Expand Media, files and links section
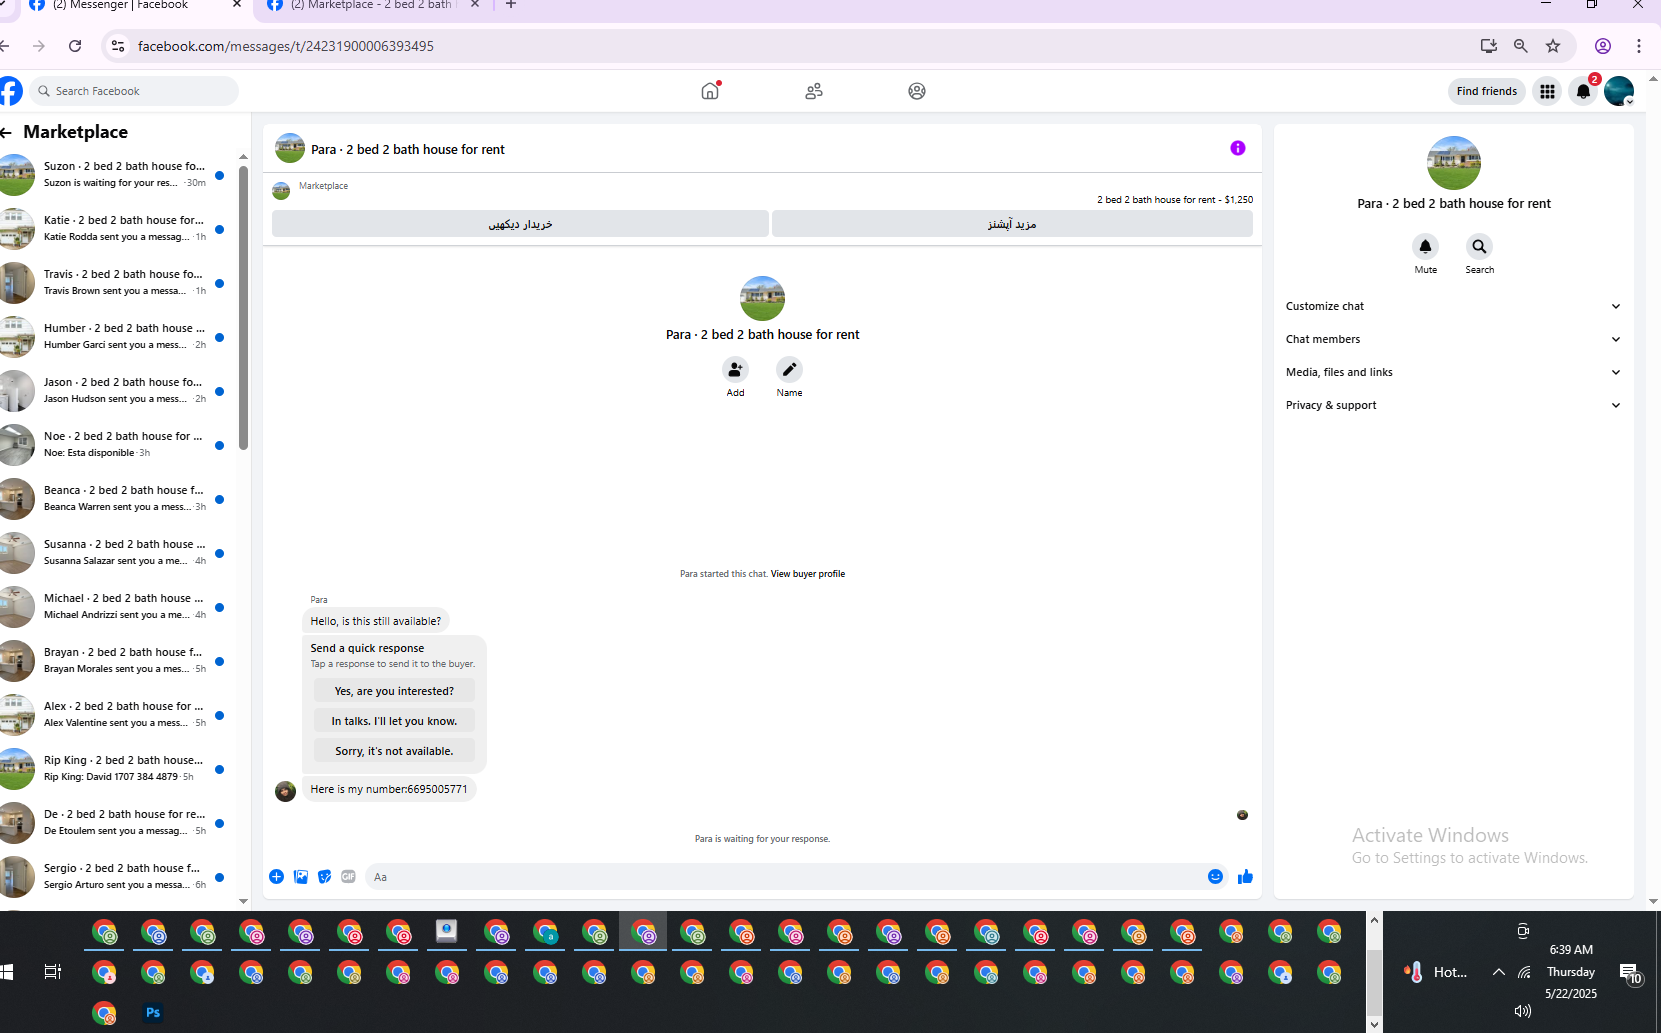 [x=1453, y=372]
